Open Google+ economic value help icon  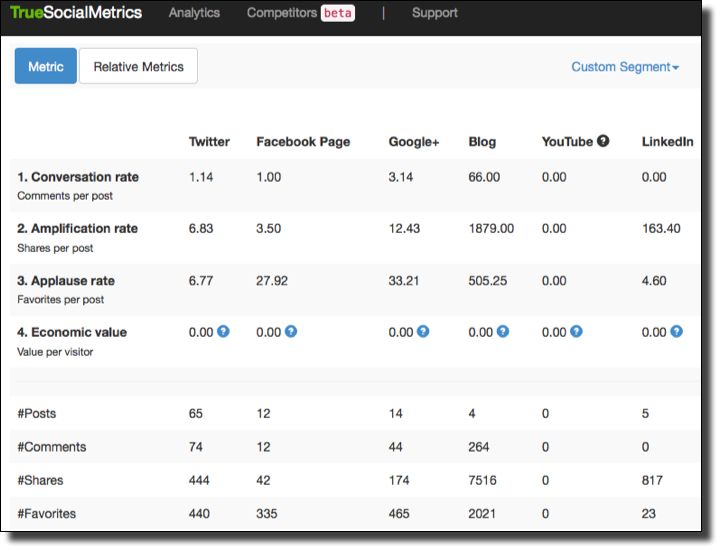point(423,331)
